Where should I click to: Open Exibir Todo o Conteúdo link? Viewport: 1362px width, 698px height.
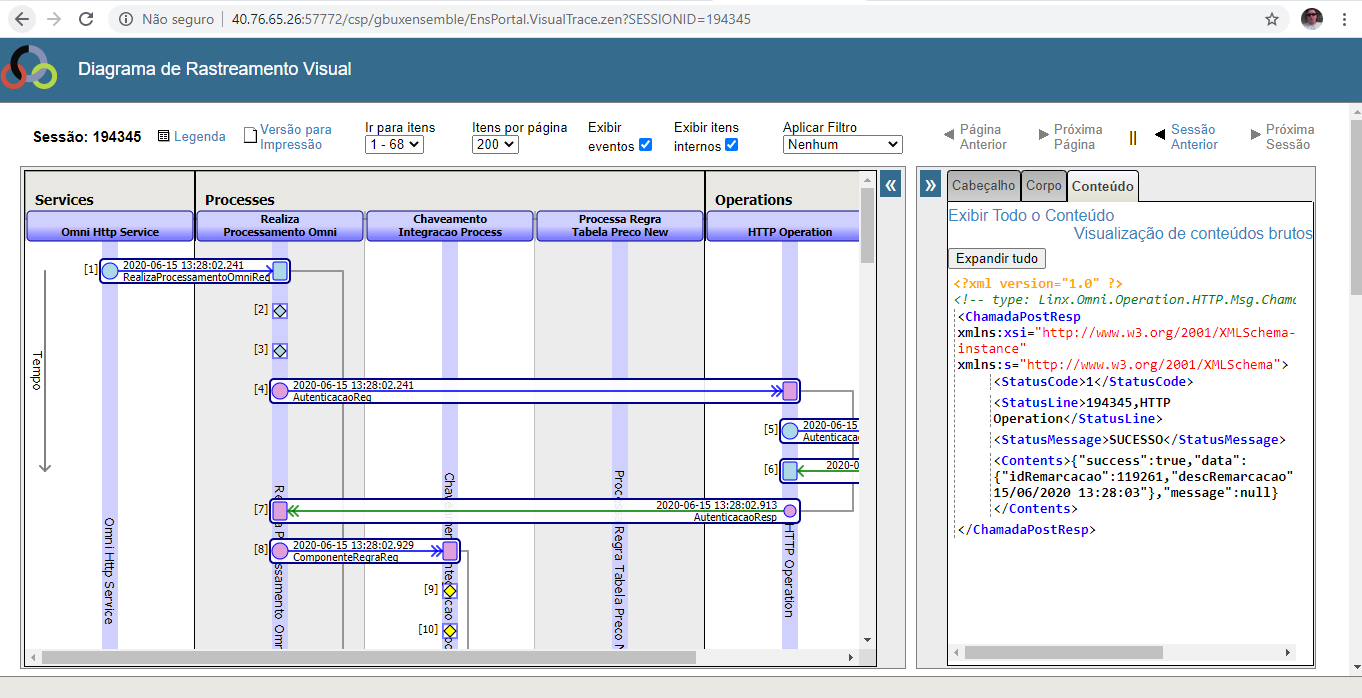tap(1030, 215)
